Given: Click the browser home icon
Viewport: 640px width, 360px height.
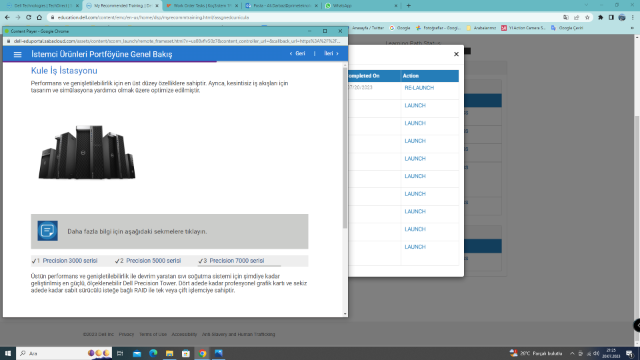Looking at the screenshot, I should tap(39, 18).
